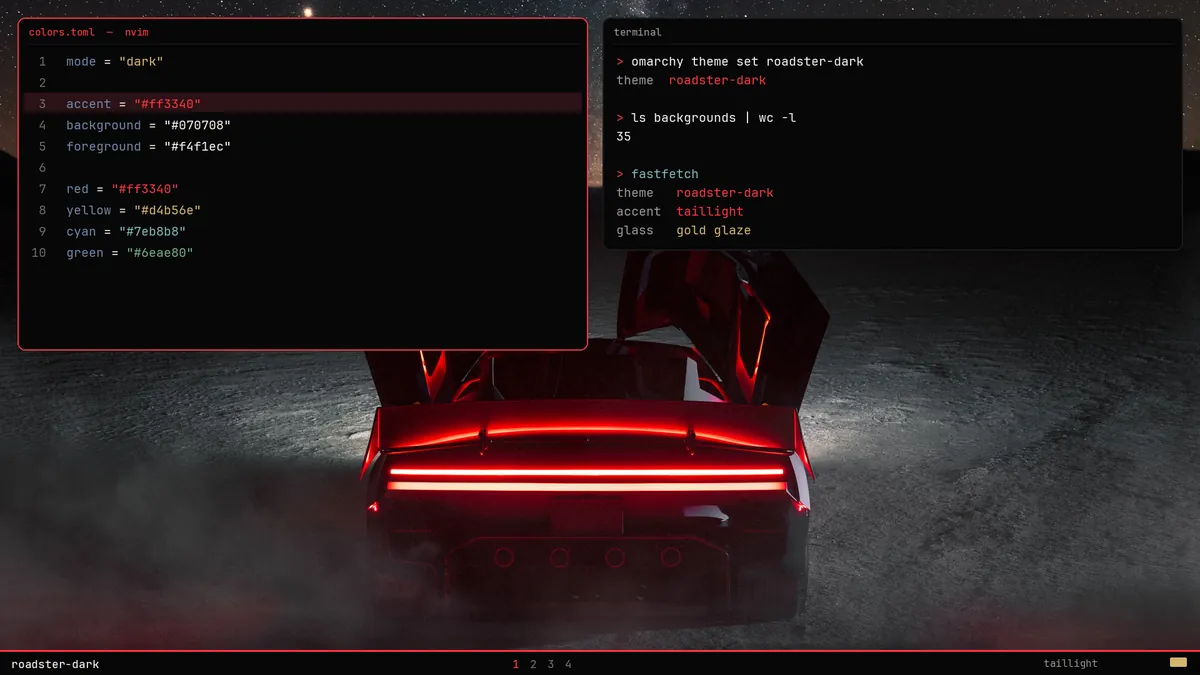Click the gold glaze value in the terminal

pos(713,231)
